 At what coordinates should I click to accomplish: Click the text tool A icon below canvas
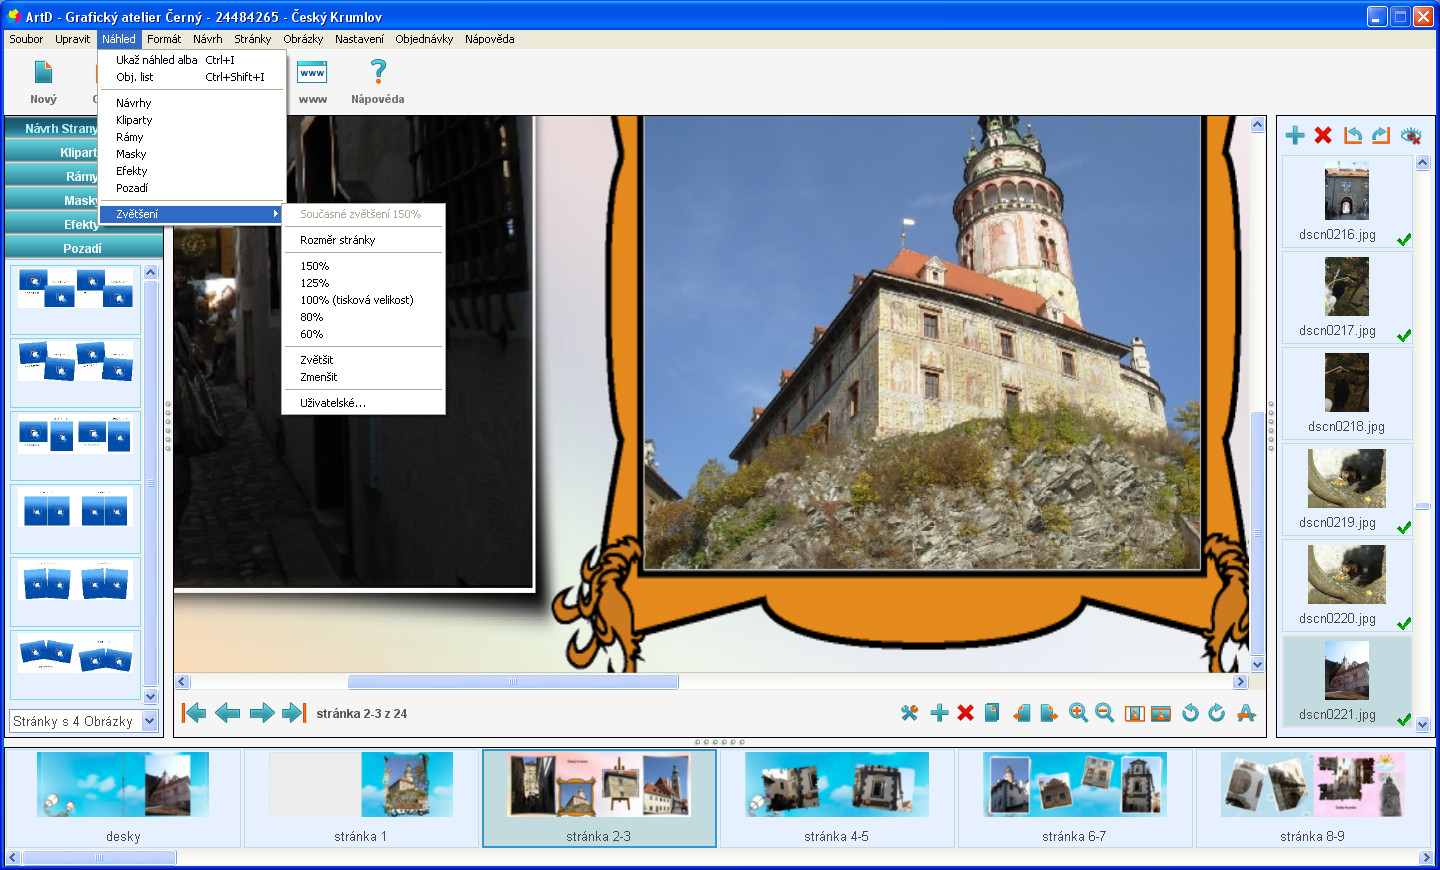1246,713
